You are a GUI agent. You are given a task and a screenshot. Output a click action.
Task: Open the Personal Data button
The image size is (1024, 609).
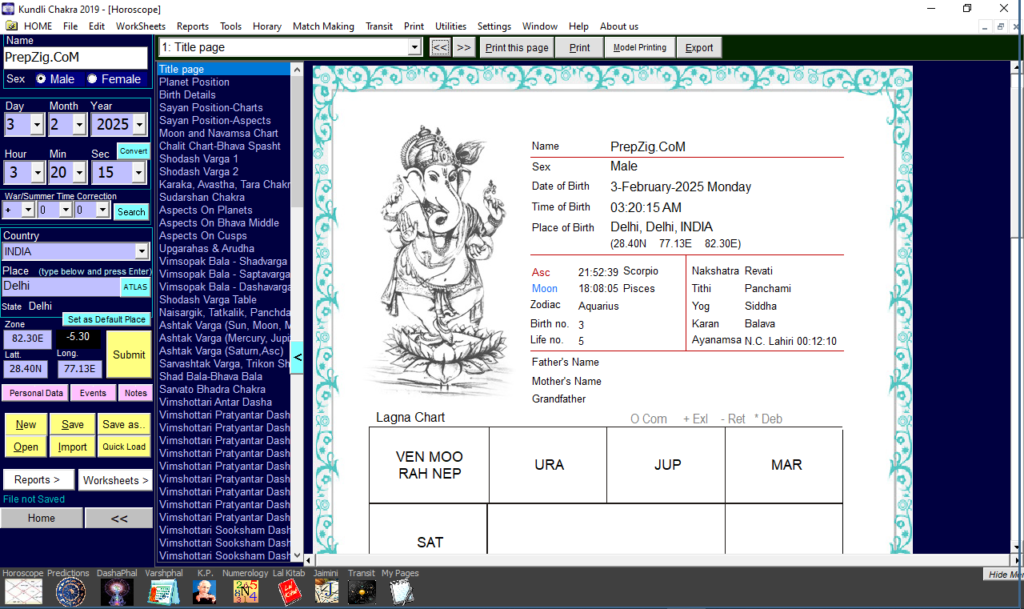tap(36, 393)
